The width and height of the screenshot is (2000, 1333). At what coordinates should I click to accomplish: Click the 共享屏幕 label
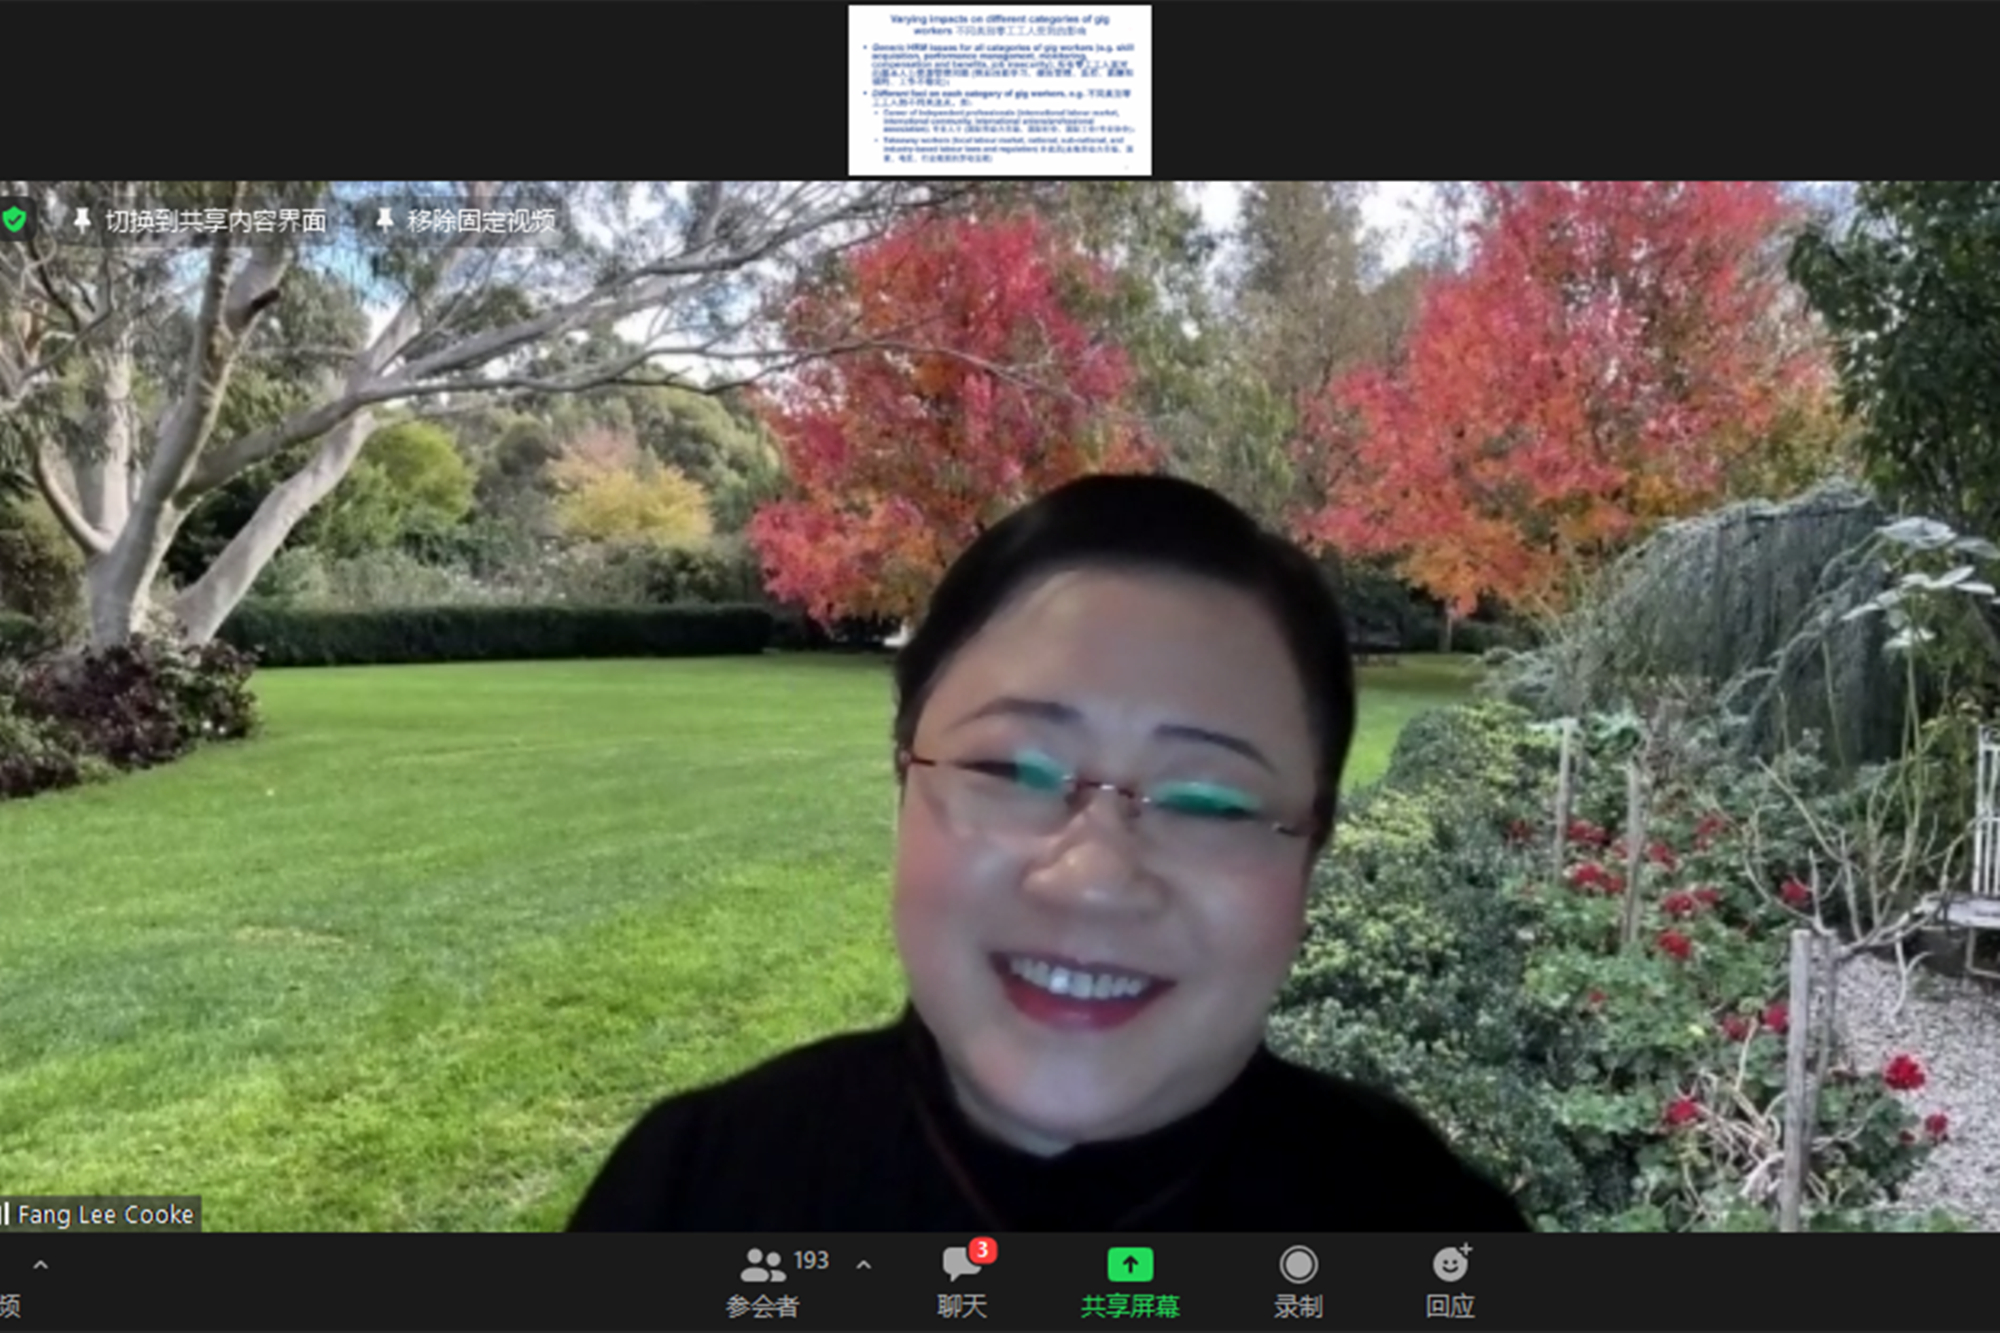tap(1130, 1306)
